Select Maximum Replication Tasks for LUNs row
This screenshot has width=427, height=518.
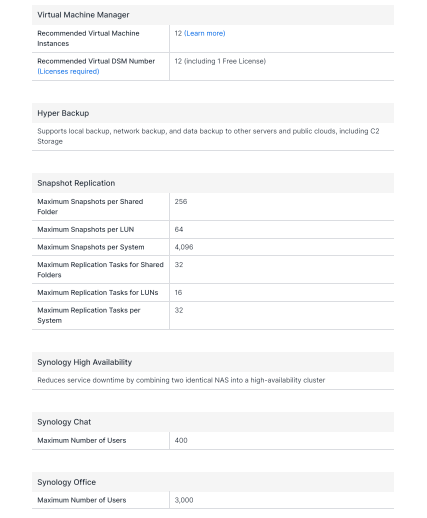(x=213, y=293)
